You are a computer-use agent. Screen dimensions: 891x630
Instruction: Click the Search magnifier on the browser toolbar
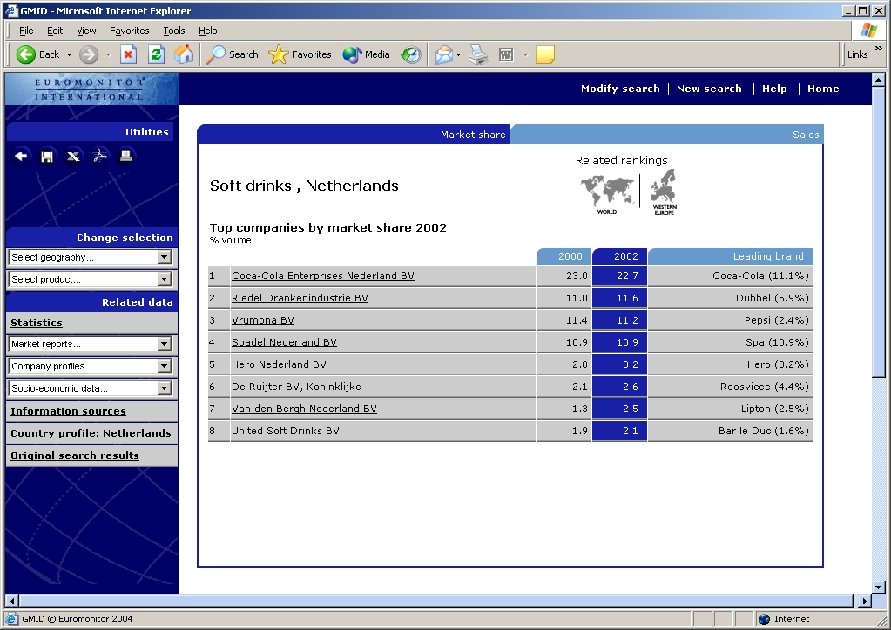coord(218,54)
